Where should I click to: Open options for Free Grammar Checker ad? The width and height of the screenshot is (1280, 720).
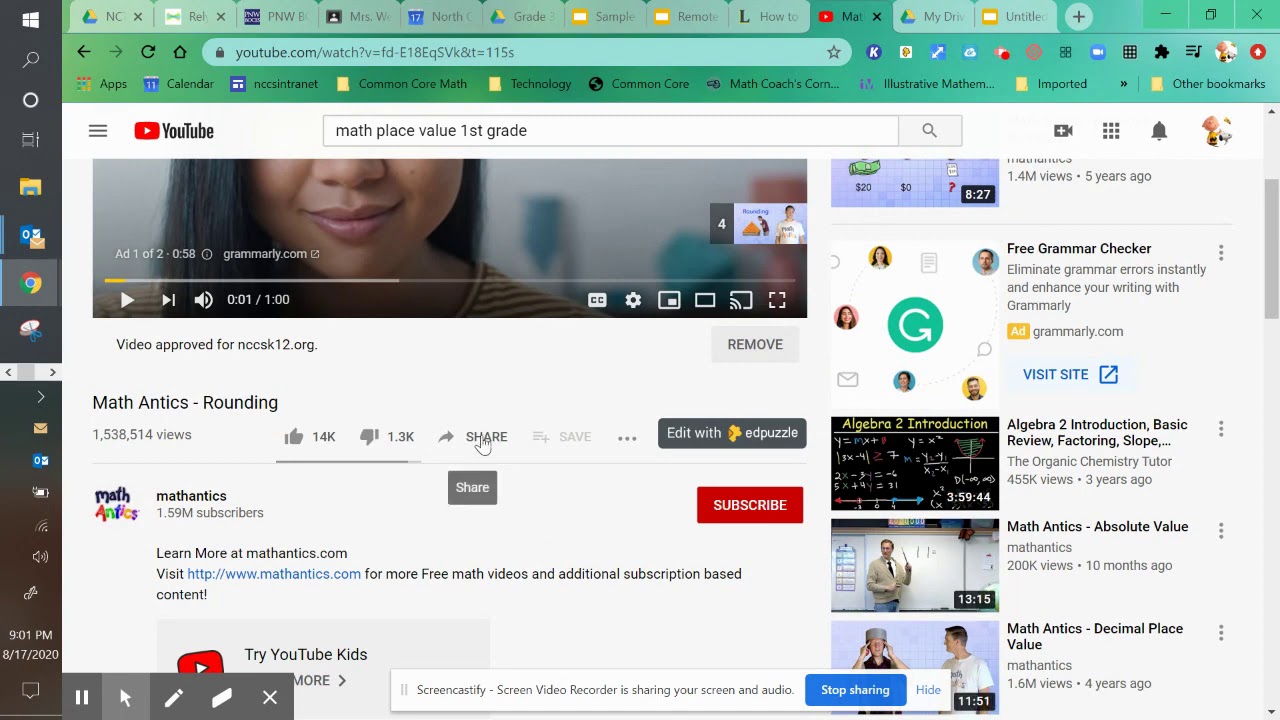tap(1221, 253)
